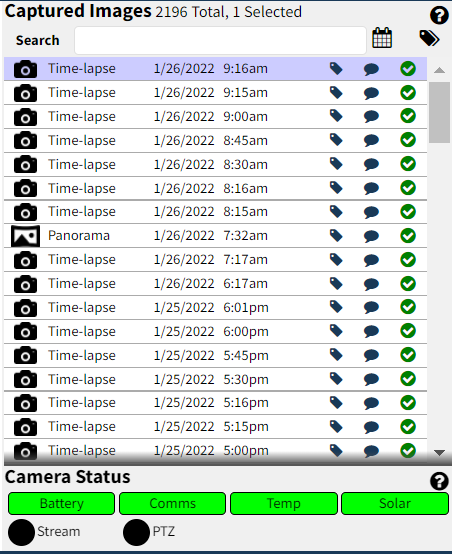The height and width of the screenshot is (554, 452).
Task: Select the 1/25/2022 6:00pm Time-lapse row
Action: click(215, 331)
